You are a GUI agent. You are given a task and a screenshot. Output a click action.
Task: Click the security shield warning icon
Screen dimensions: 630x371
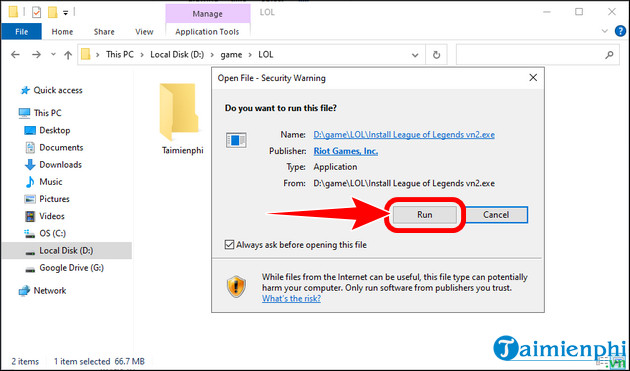[x=236, y=286]
